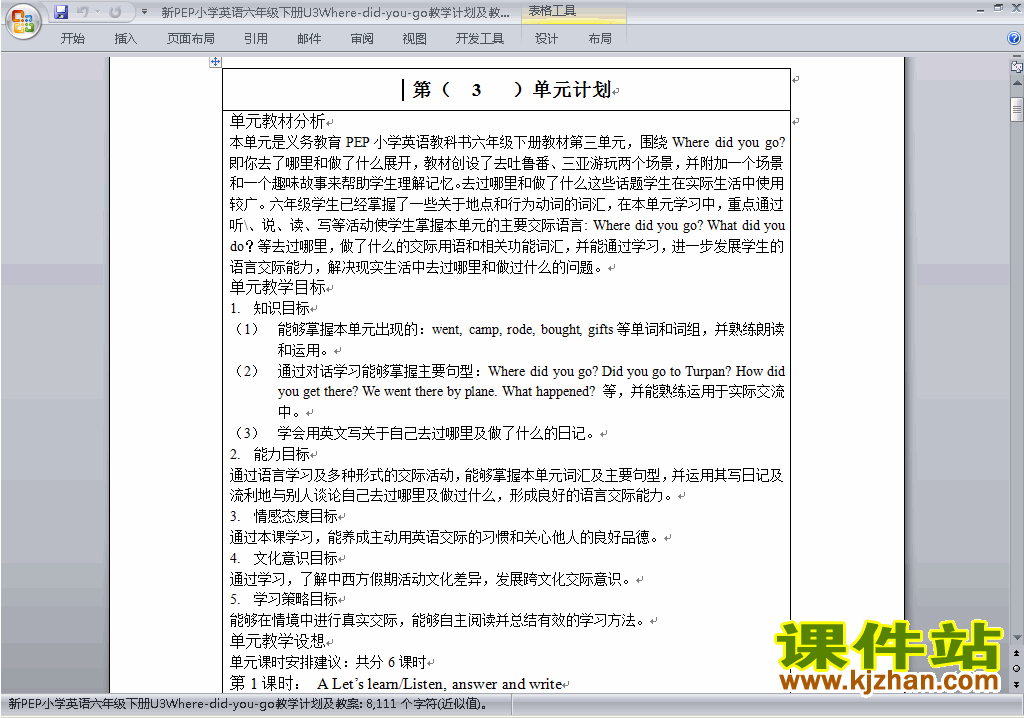Jump to the previous page (double up arrow)
The width and height of the screenshot is (1024, 718).
(1016, 653)
